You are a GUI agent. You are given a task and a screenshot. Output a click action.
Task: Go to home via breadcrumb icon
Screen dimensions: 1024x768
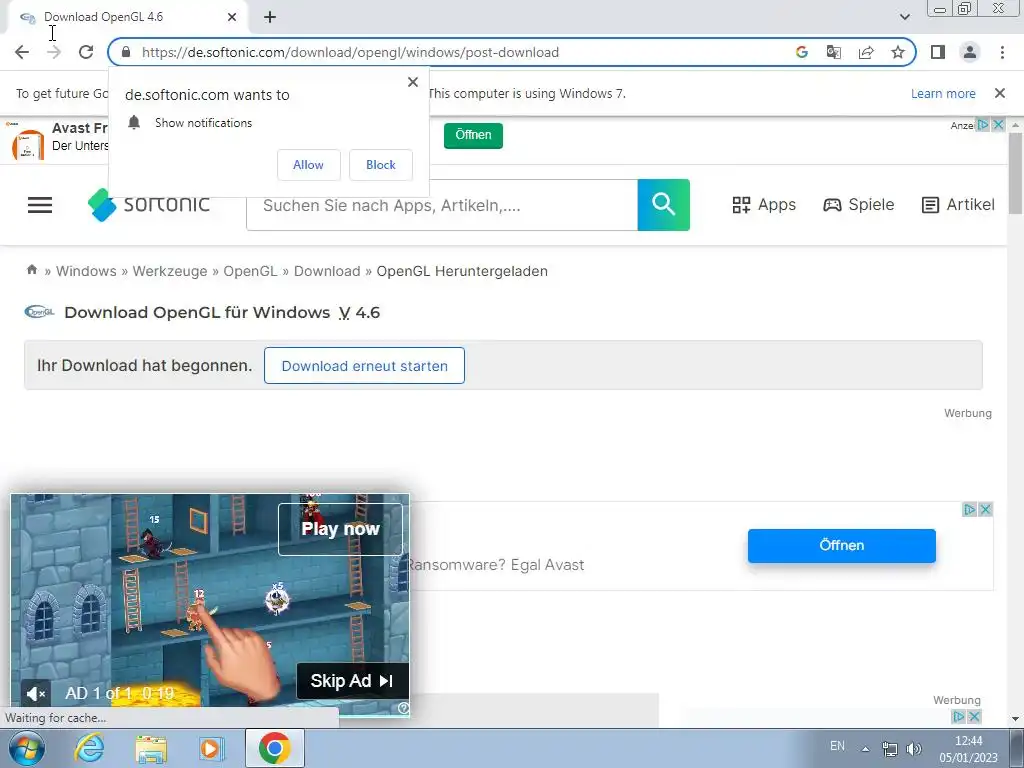click(31, 270)
